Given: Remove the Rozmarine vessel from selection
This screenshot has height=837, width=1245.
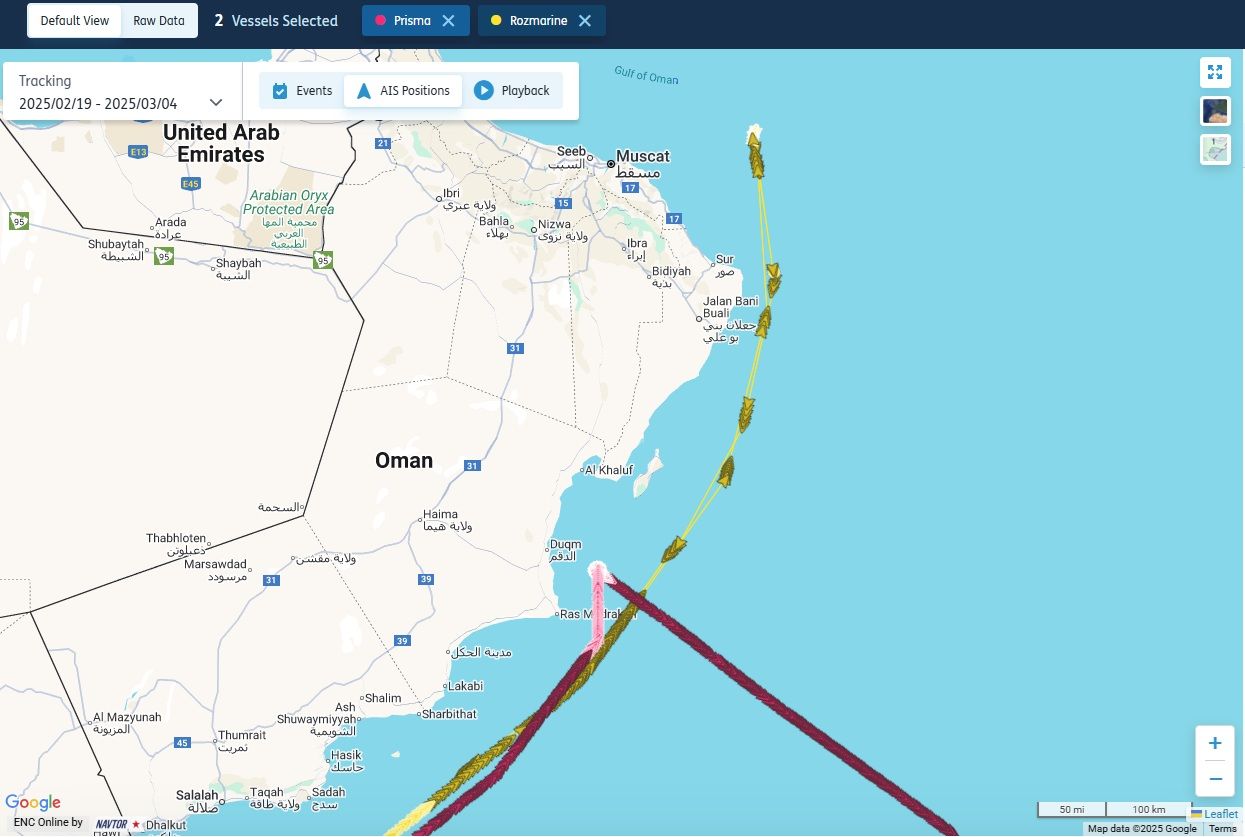Looking at the screenshot, I should click(585, 20).
